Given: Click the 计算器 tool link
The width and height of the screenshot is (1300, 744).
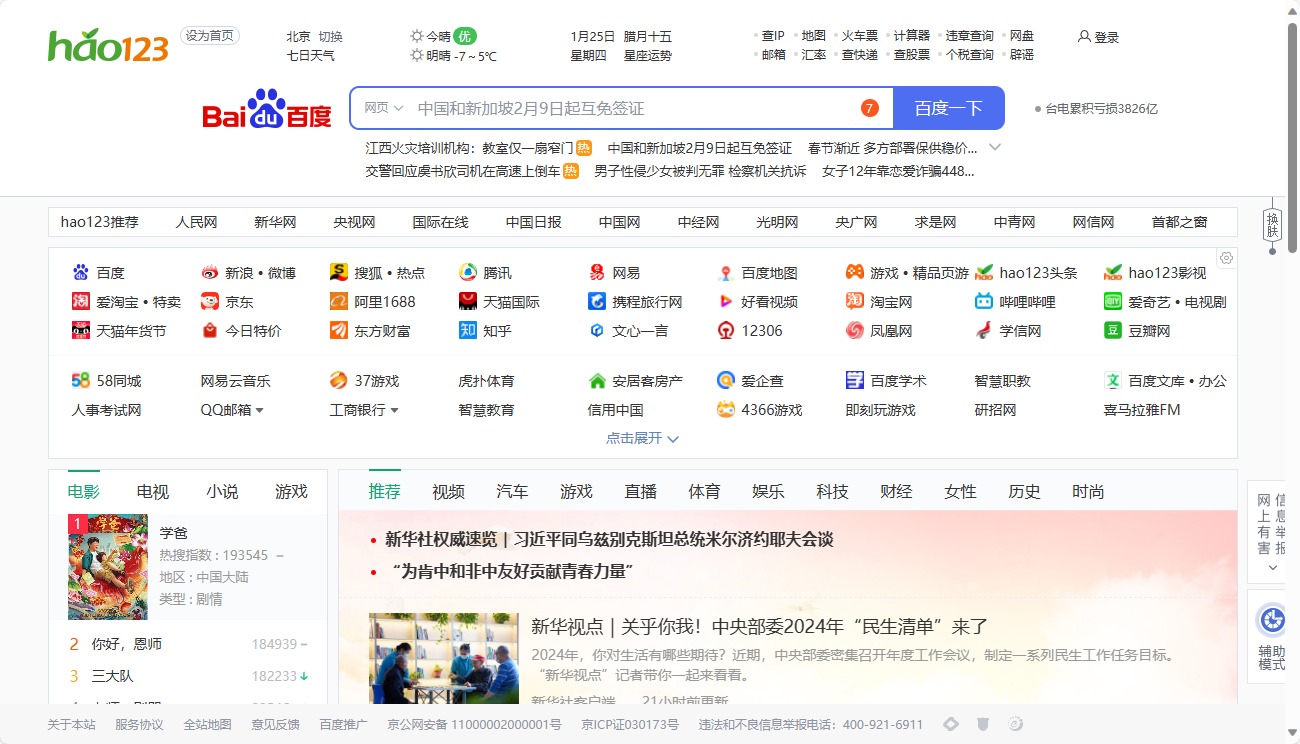Looking at the screenshot, I should [x=912, y=36].
